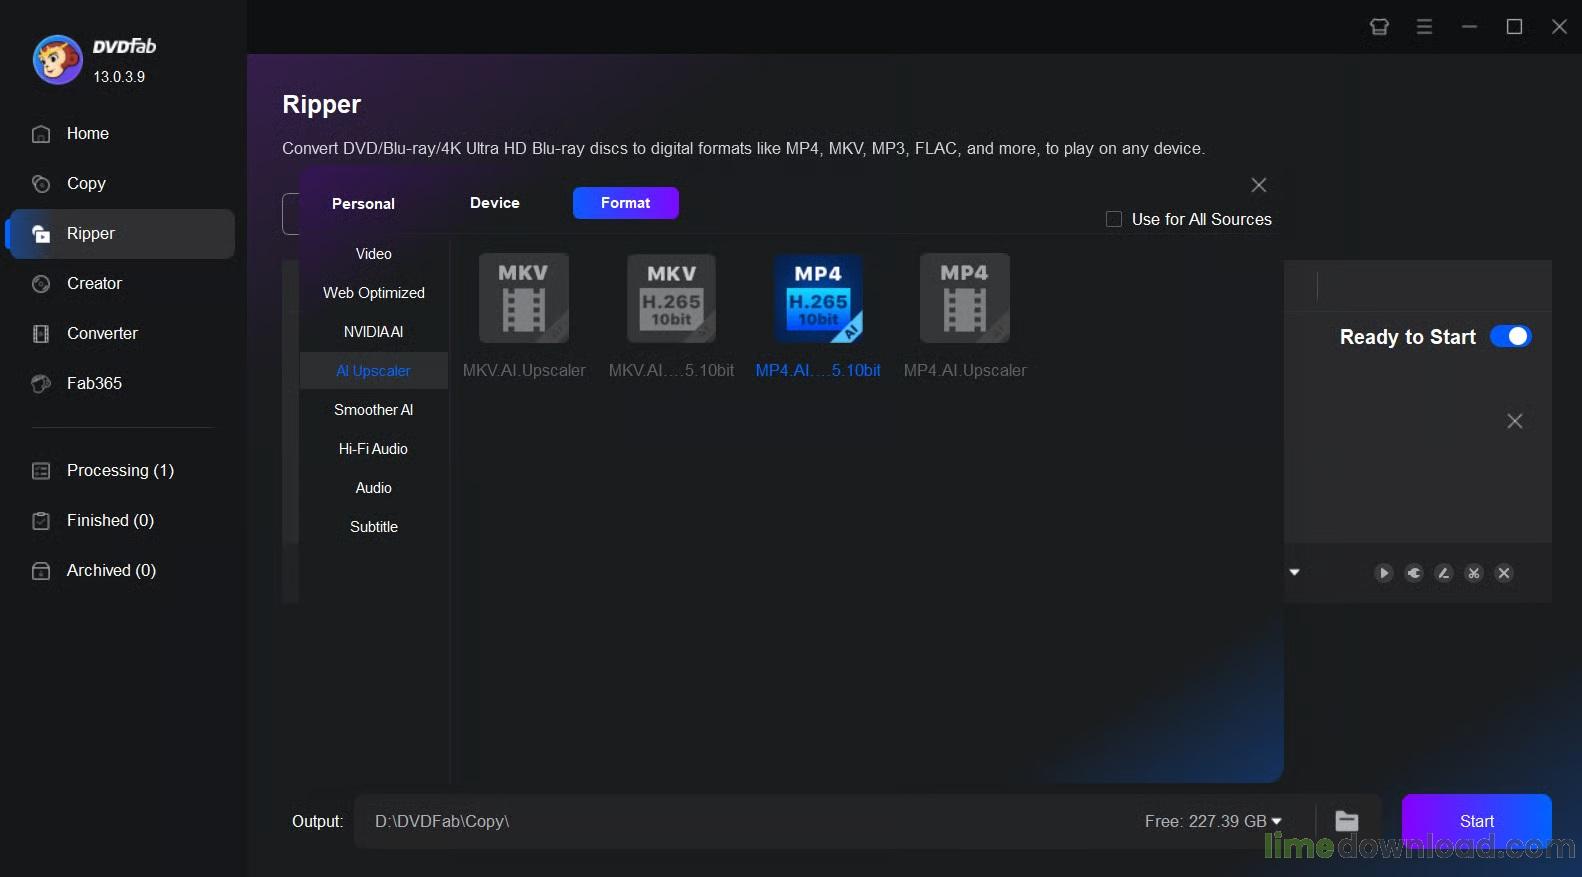Image resolution: width=1582 pixels, height=877 pixels.
Task: Open the Home section icon in sidebar
Action: [41, 134]
